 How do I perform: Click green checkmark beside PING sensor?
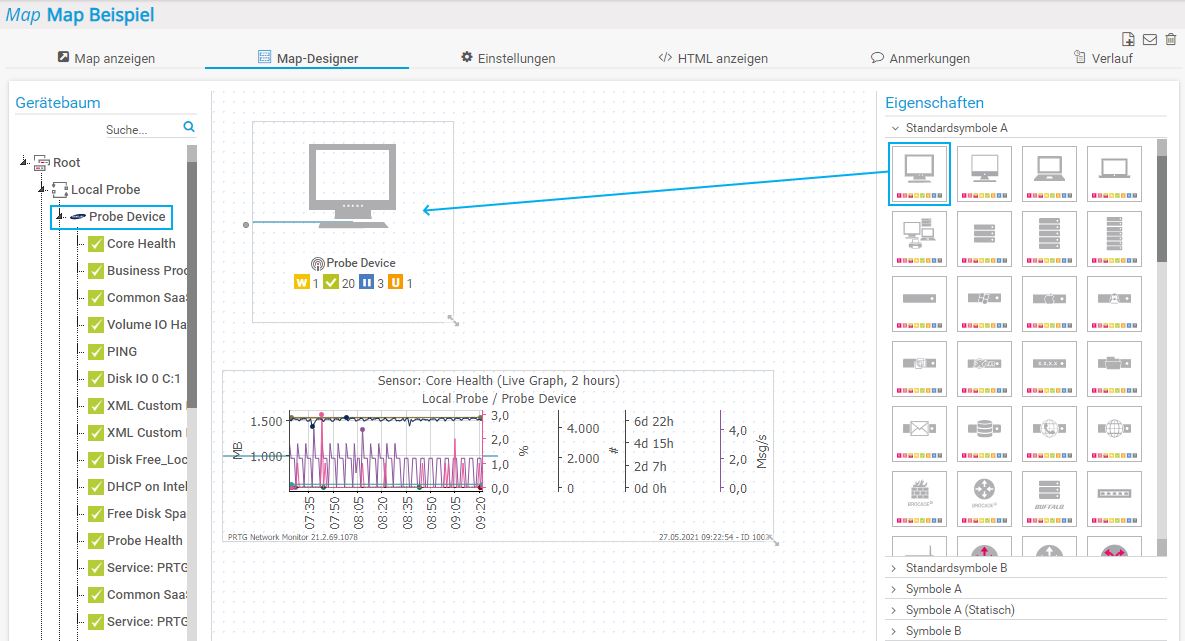(x=96, y=352)
